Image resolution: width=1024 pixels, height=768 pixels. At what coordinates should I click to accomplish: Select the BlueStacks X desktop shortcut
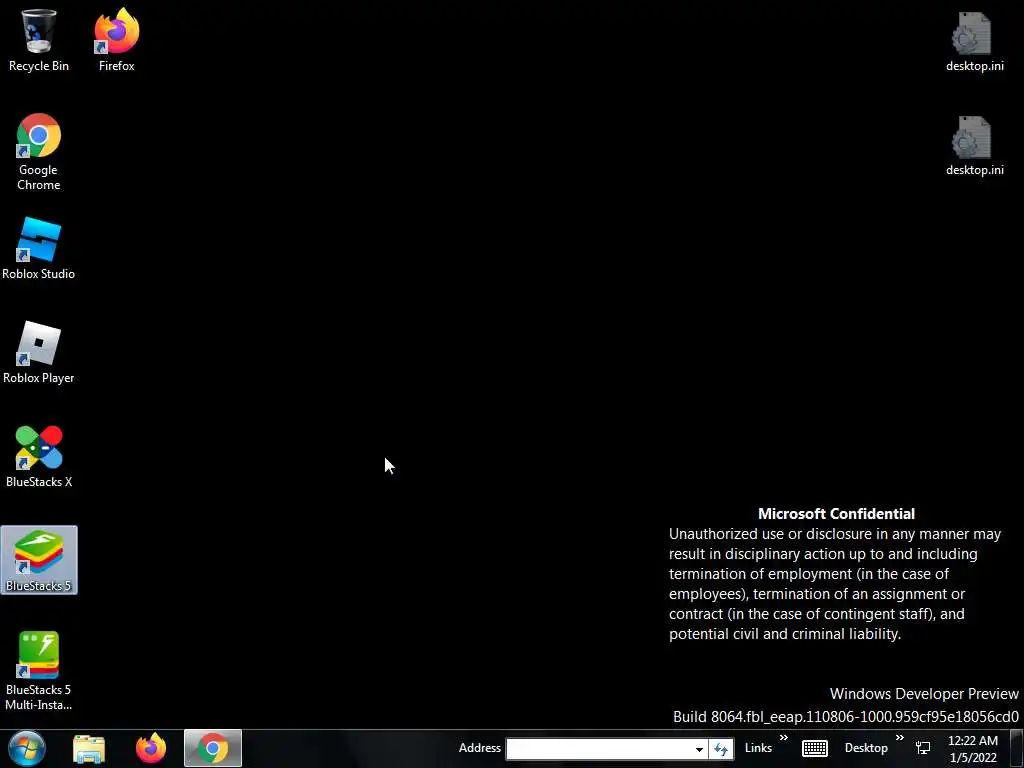tap(39, 456)
